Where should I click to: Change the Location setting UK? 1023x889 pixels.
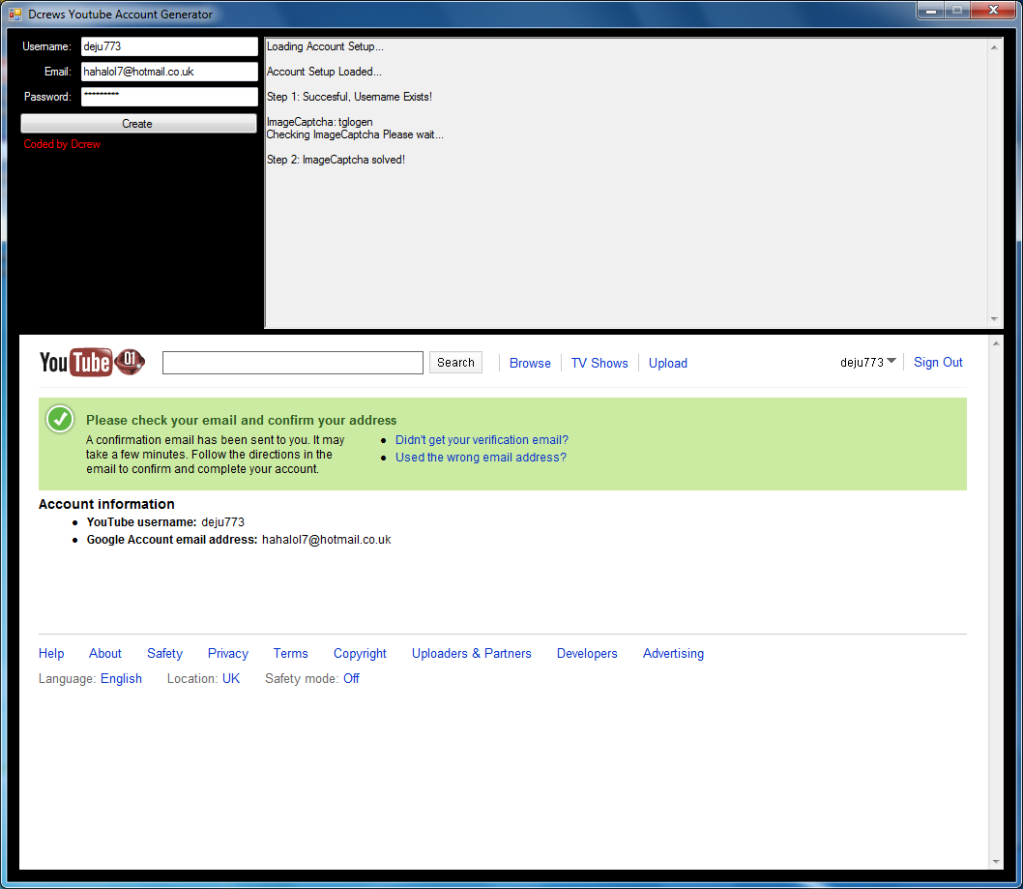pos(231,678)
